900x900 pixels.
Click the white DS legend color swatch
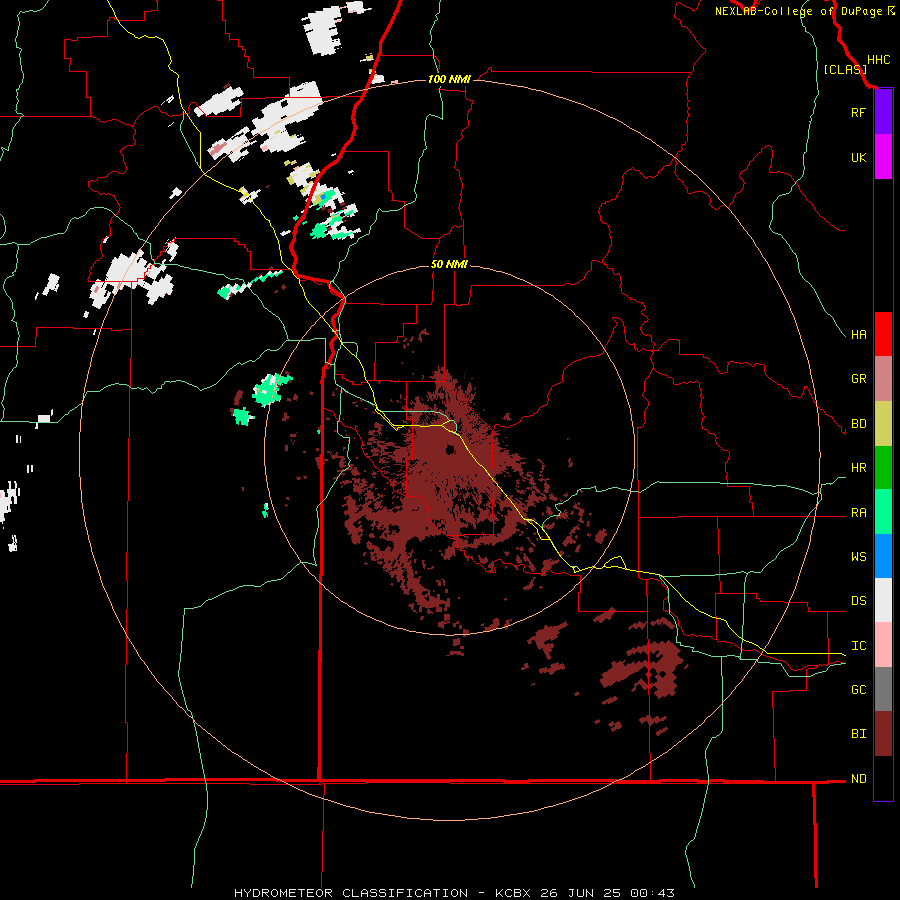(x=883, y=600)
